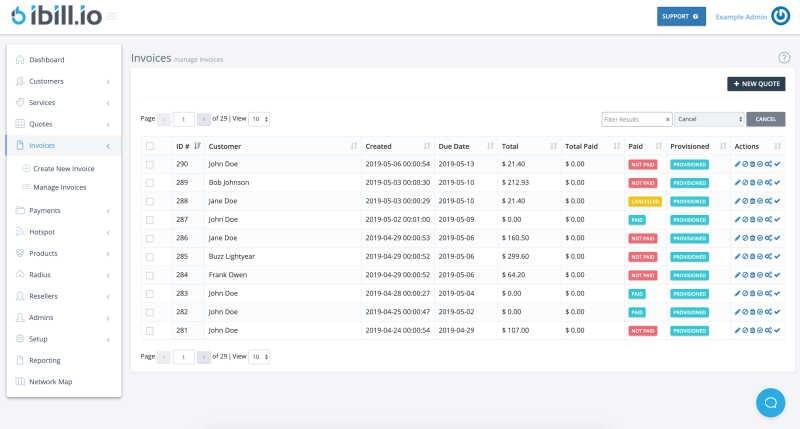Screen dimensions: 800x429
Task: Click Create New Invoice link
Action: 64,169
